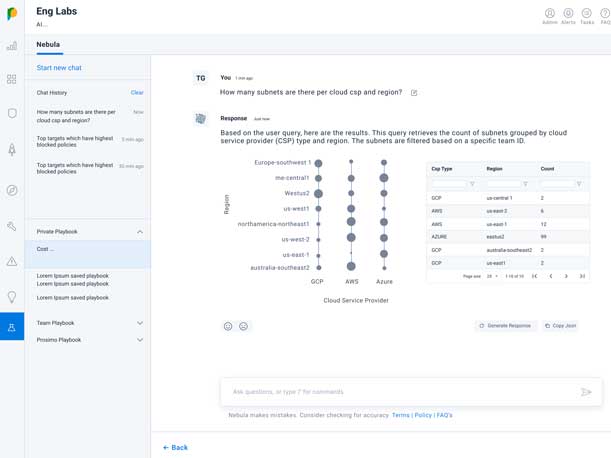Viewport: 611px width, 458px height.
Task: Click the lightbulb icon in sidebar
Action: [x=12, y=297]
